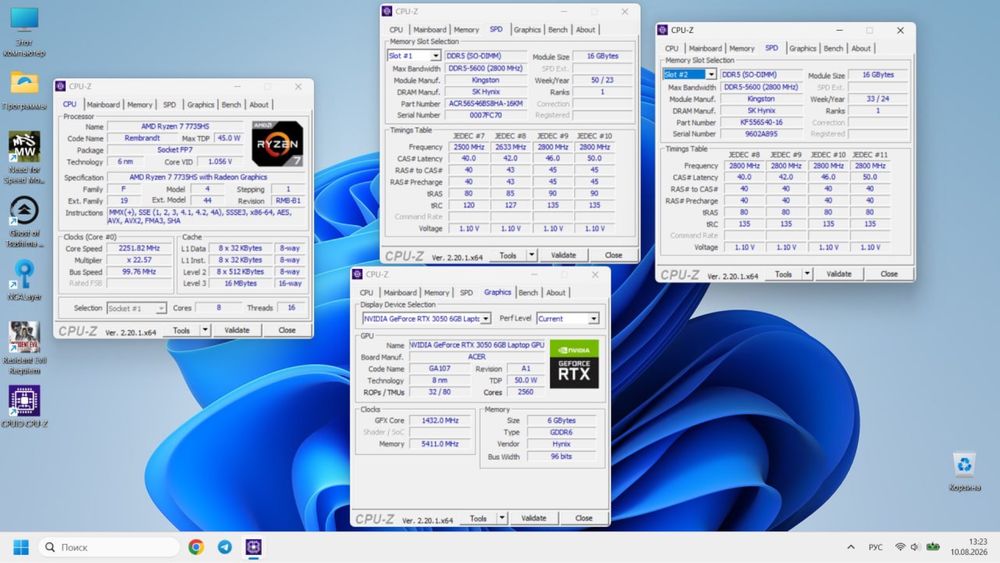This screenshot has height=563, width=1000.
Task: Open Bench tab in Slot #2 window
Action: pyautogui.click(x=833, y=48)
